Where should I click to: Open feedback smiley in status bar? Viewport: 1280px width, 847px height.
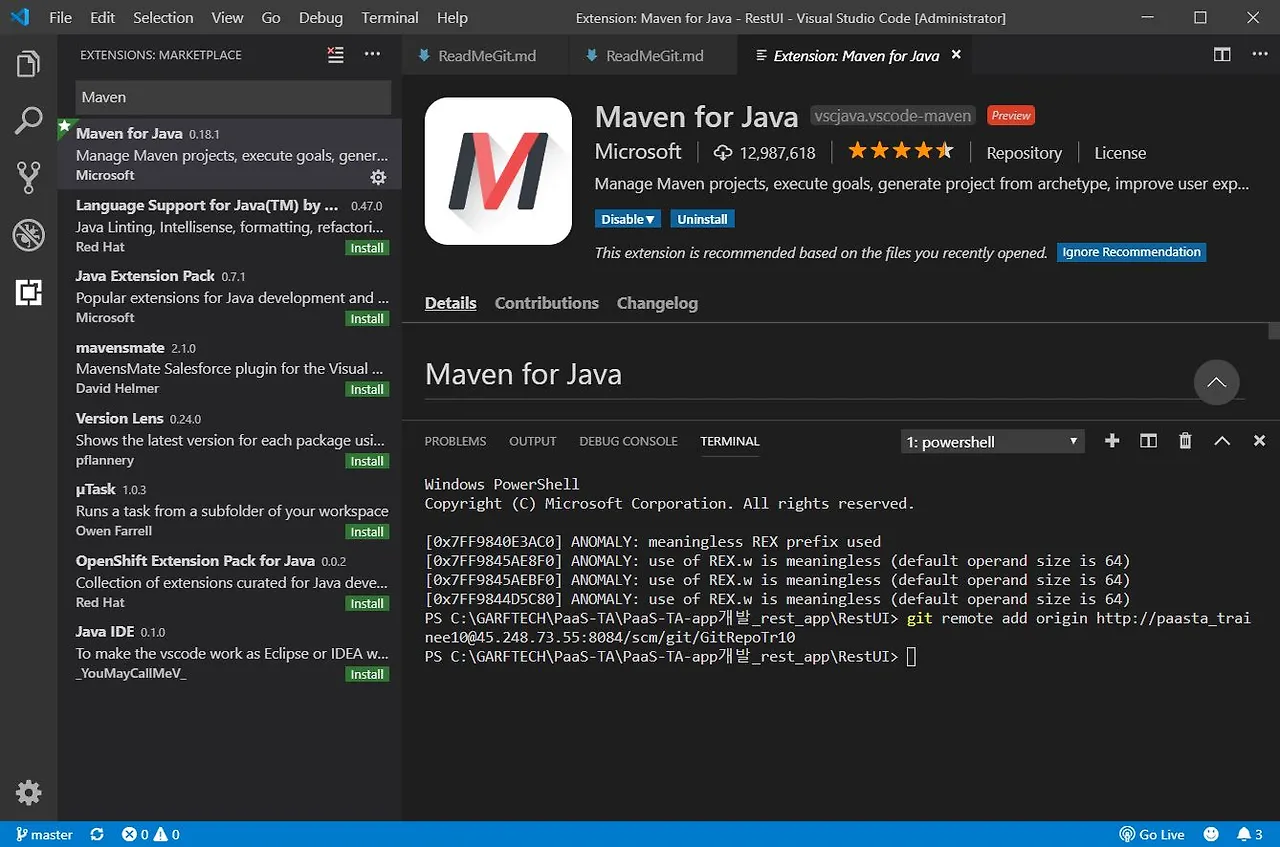pos(1211,834)
